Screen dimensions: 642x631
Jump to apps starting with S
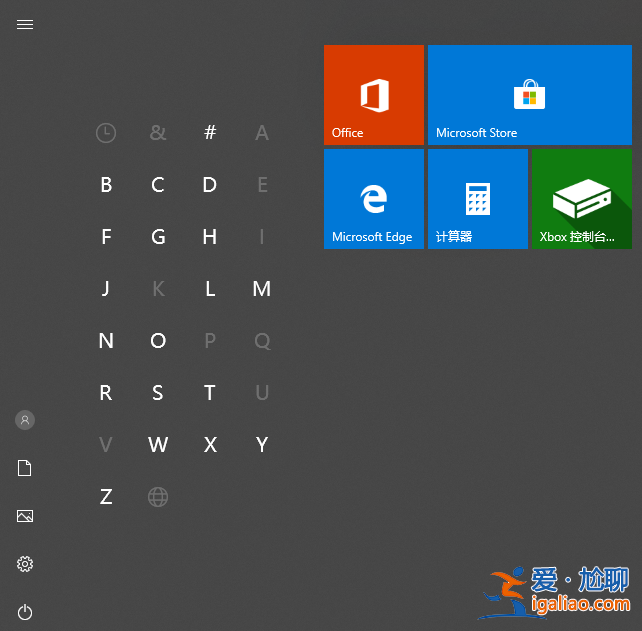pos(158,393)
